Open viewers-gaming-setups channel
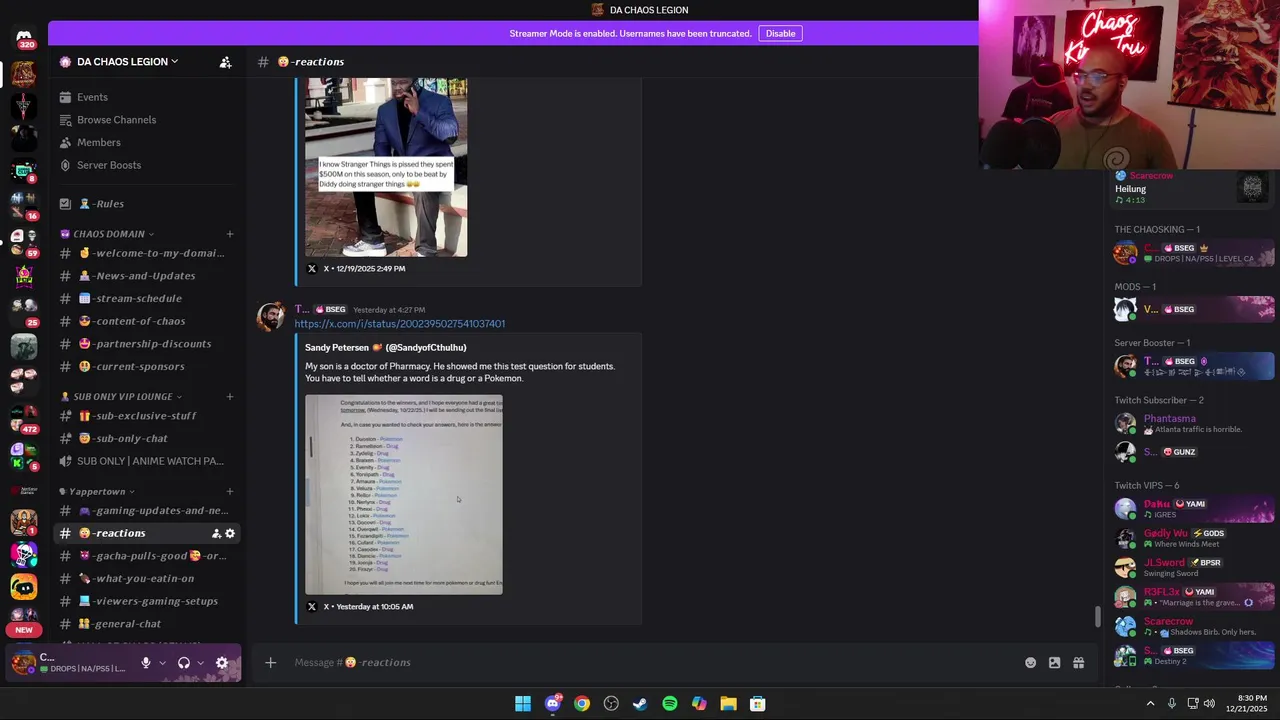 pos(145,601)
